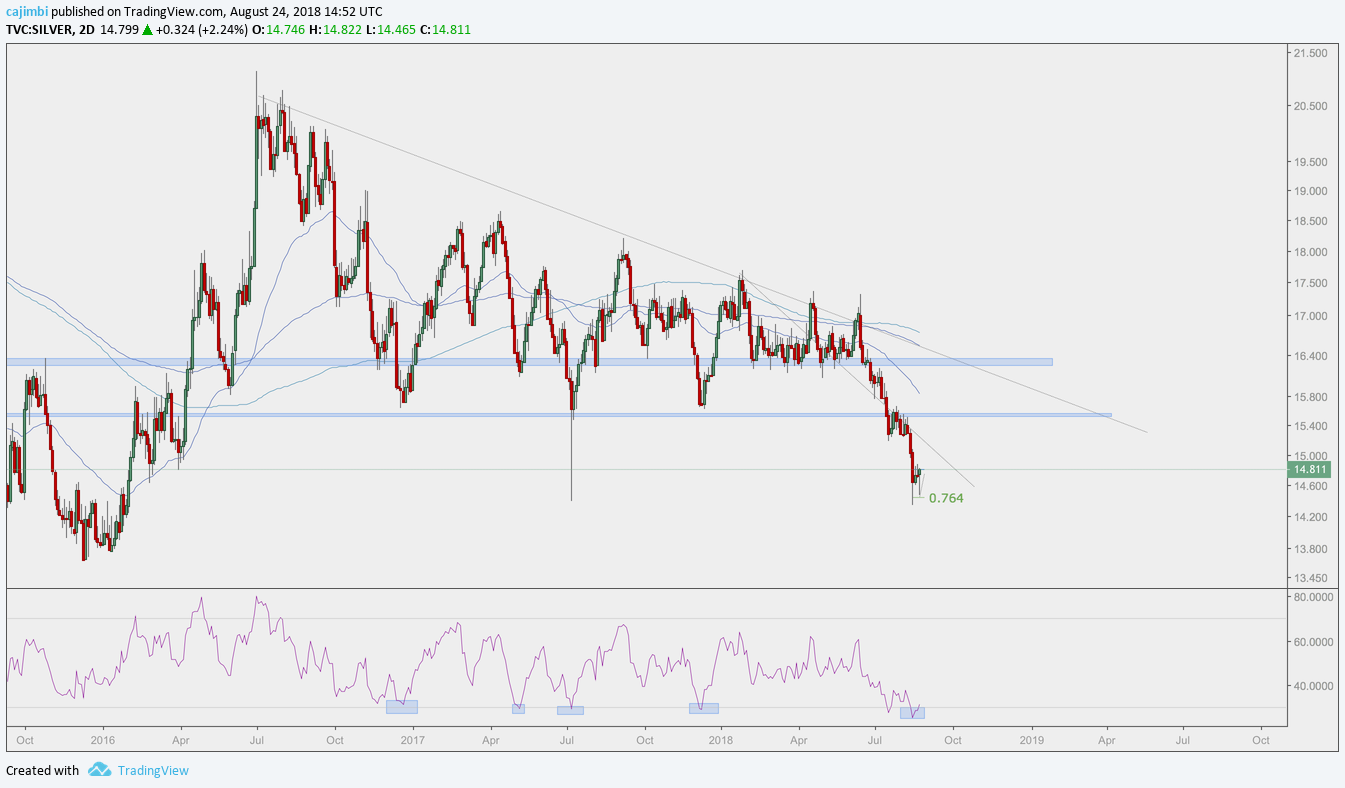Click the 21.500 price axis label
The image size is (1345, 788).
1310,53
